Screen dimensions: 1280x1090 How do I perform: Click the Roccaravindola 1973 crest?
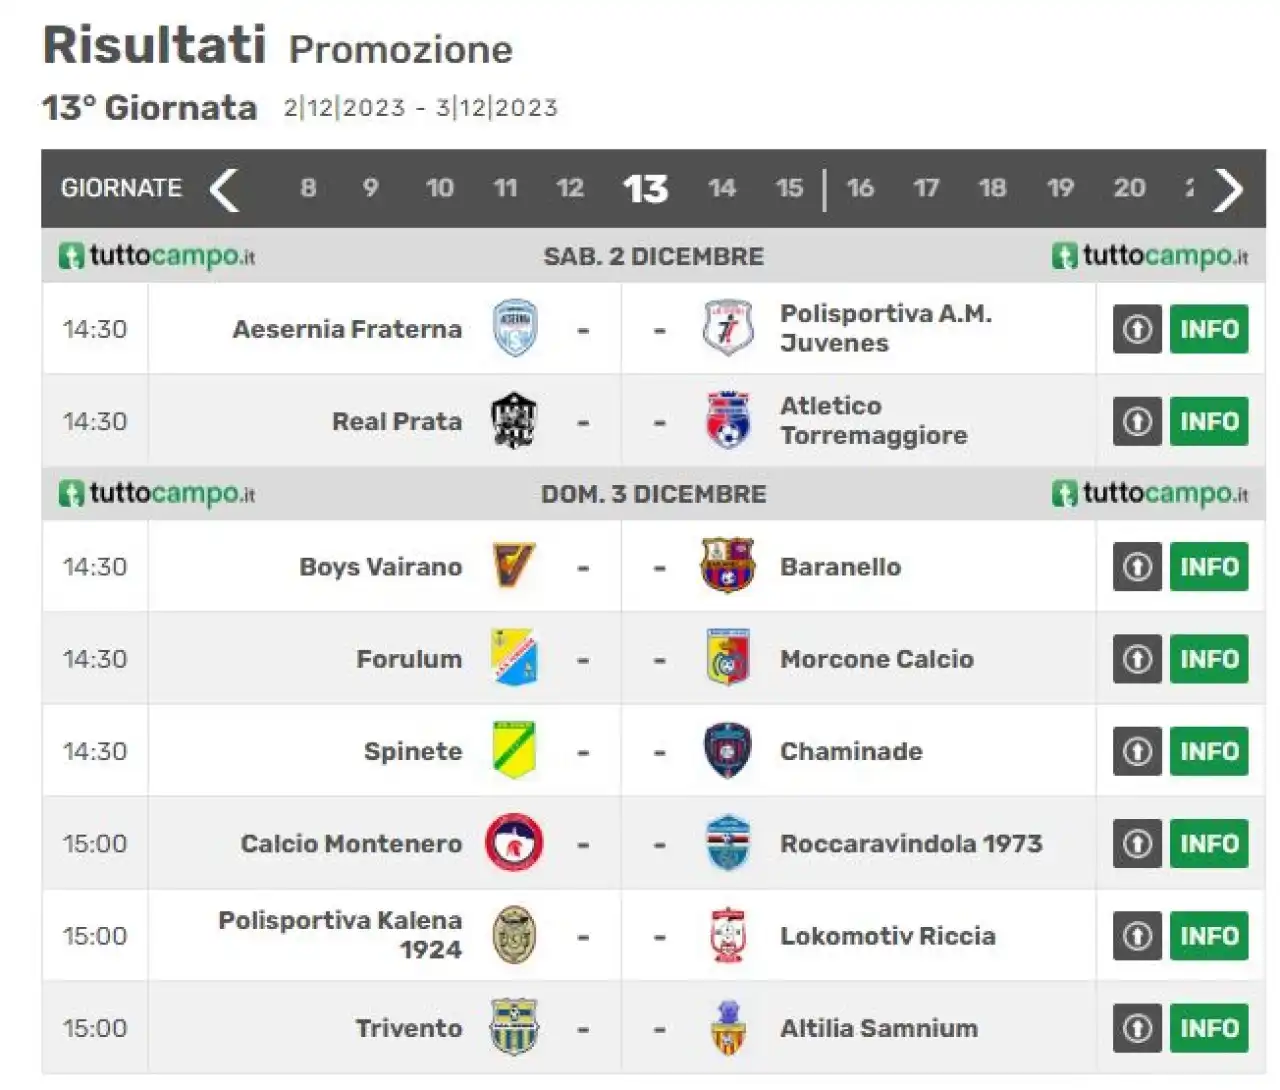[728, 843]
